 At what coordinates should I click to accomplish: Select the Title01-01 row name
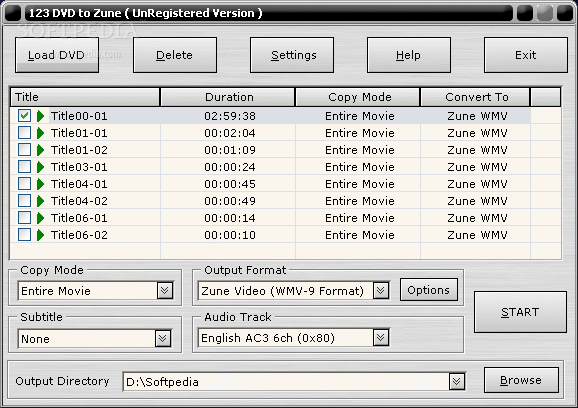(x=79, y=133)
